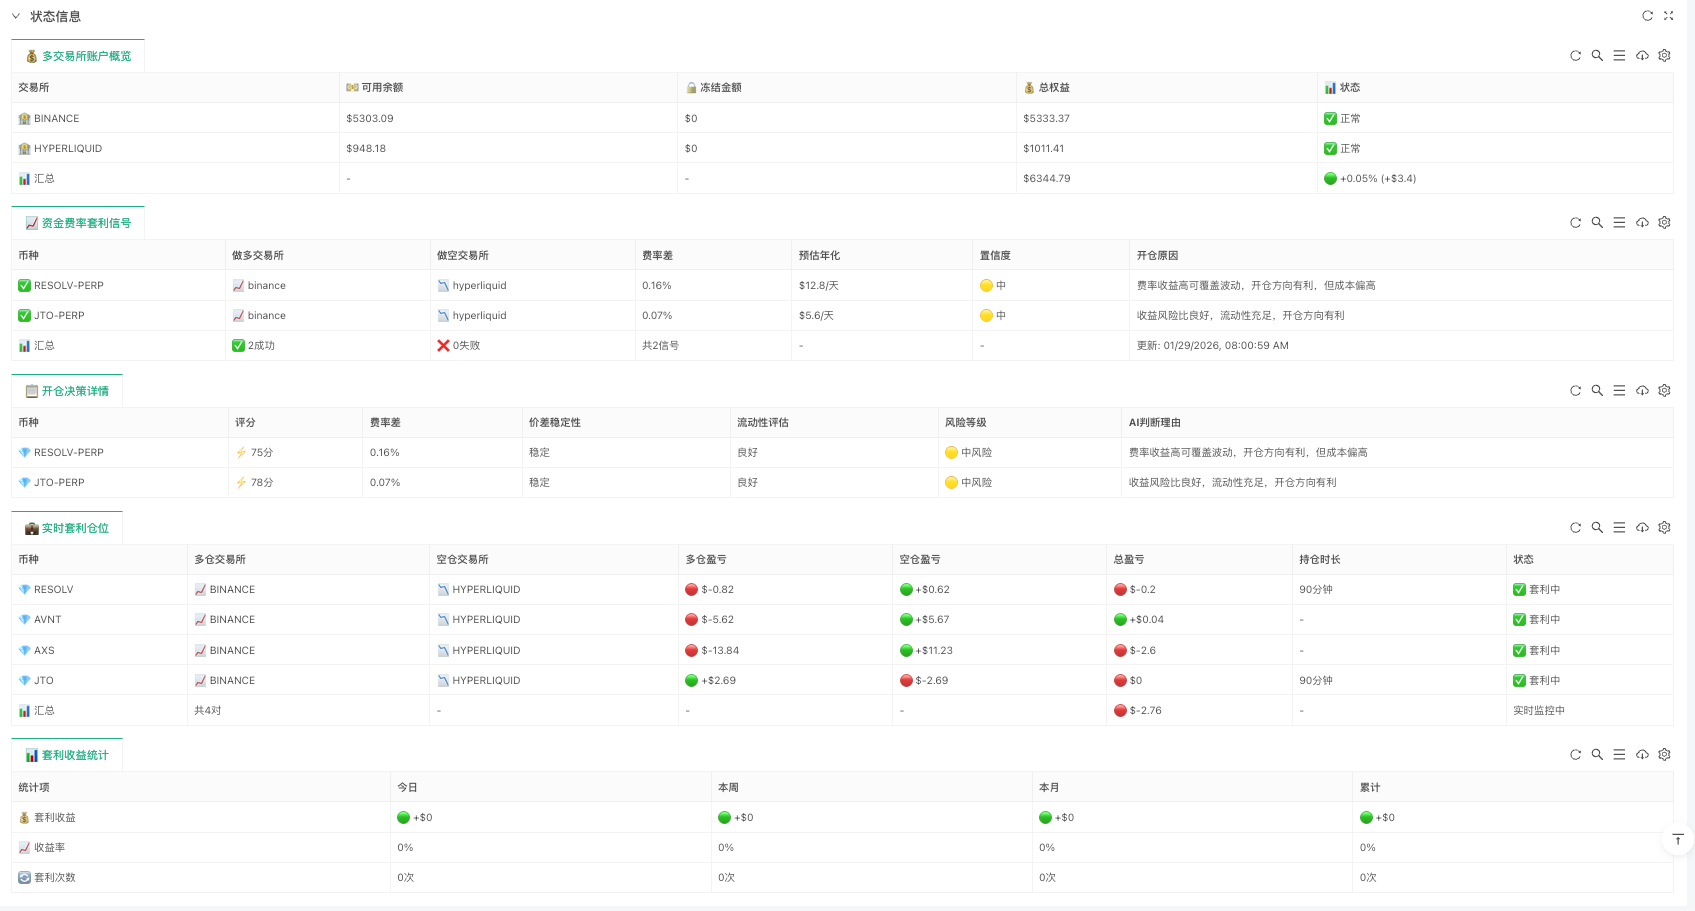Expand 状态信息 panel to fullscreen

1668,16
